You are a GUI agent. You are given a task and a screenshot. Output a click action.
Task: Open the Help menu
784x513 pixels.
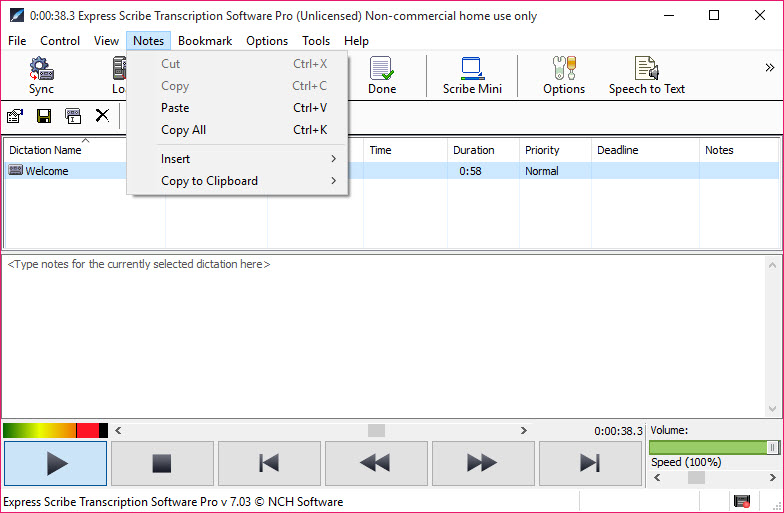click(x=356, y=40)
